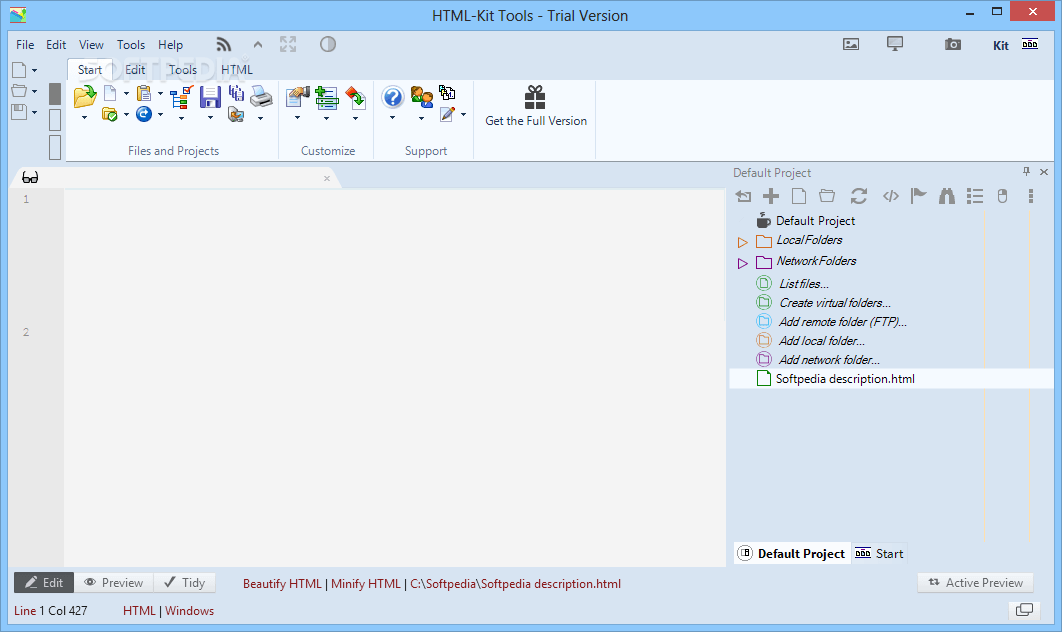Open dropdown beside left sidebar save icon
Viewport: 1062px width, 632px height.
tap(35, 112)
